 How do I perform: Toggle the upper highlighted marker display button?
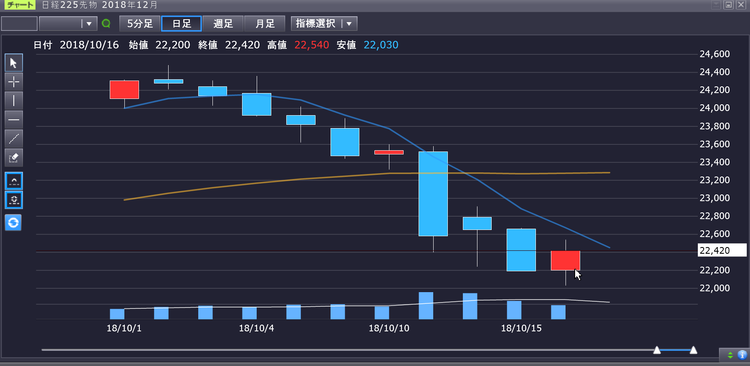click(13, 181)
